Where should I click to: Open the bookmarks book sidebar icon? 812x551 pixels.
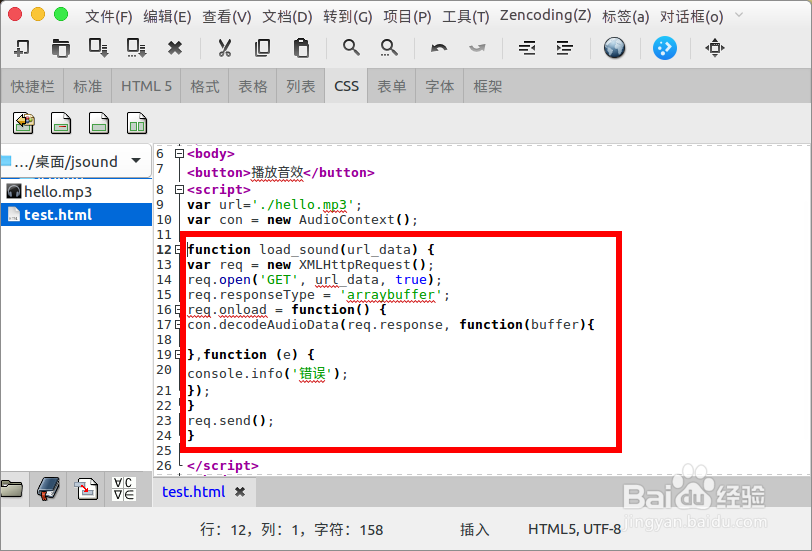coord(48,488)
